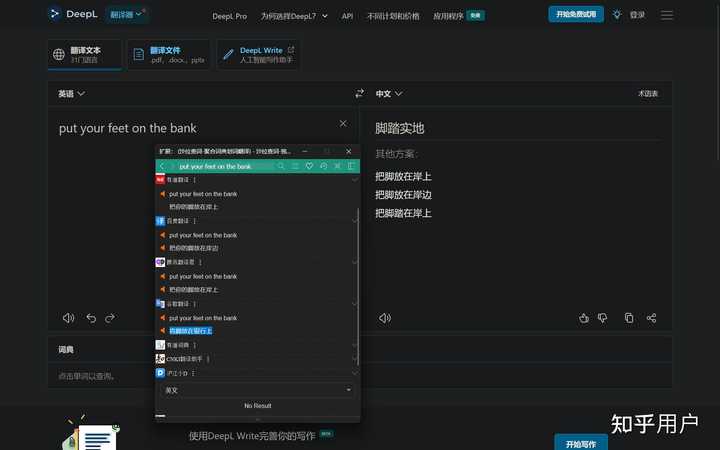Click the highlighted Google translation text
The width and height of the screenshot is (720, 450).
coord(191,331)
